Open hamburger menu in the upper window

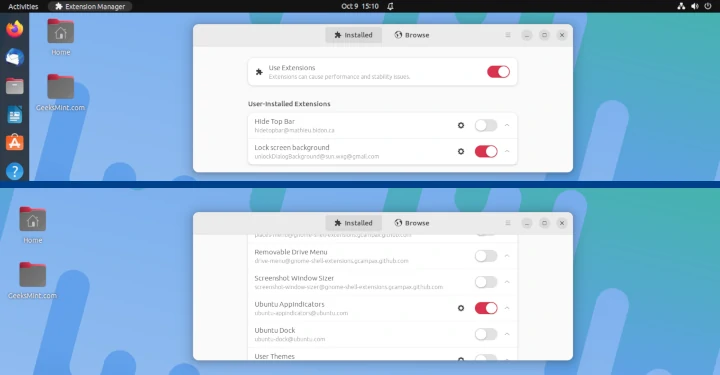click(508, 35)
